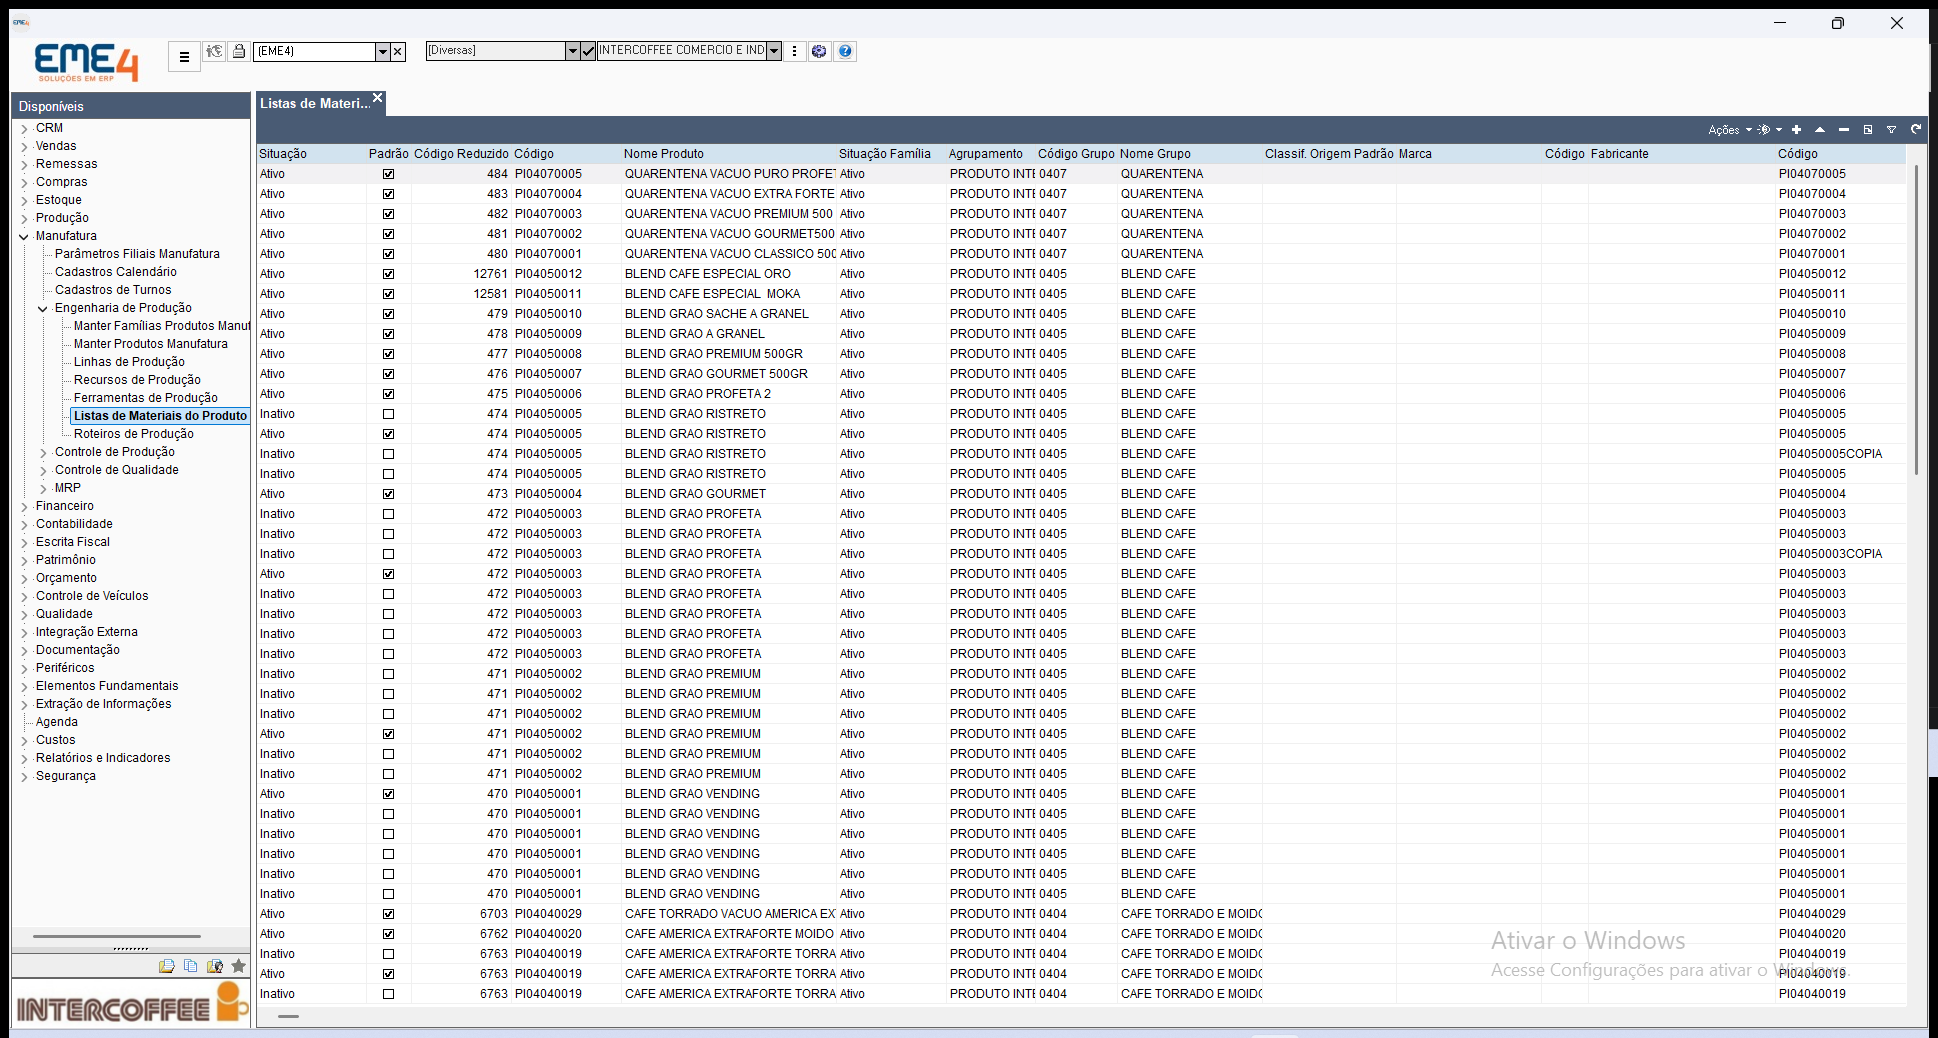Open the filter funnel icon
The image size is (1938, 1038).
(1892, 129)
